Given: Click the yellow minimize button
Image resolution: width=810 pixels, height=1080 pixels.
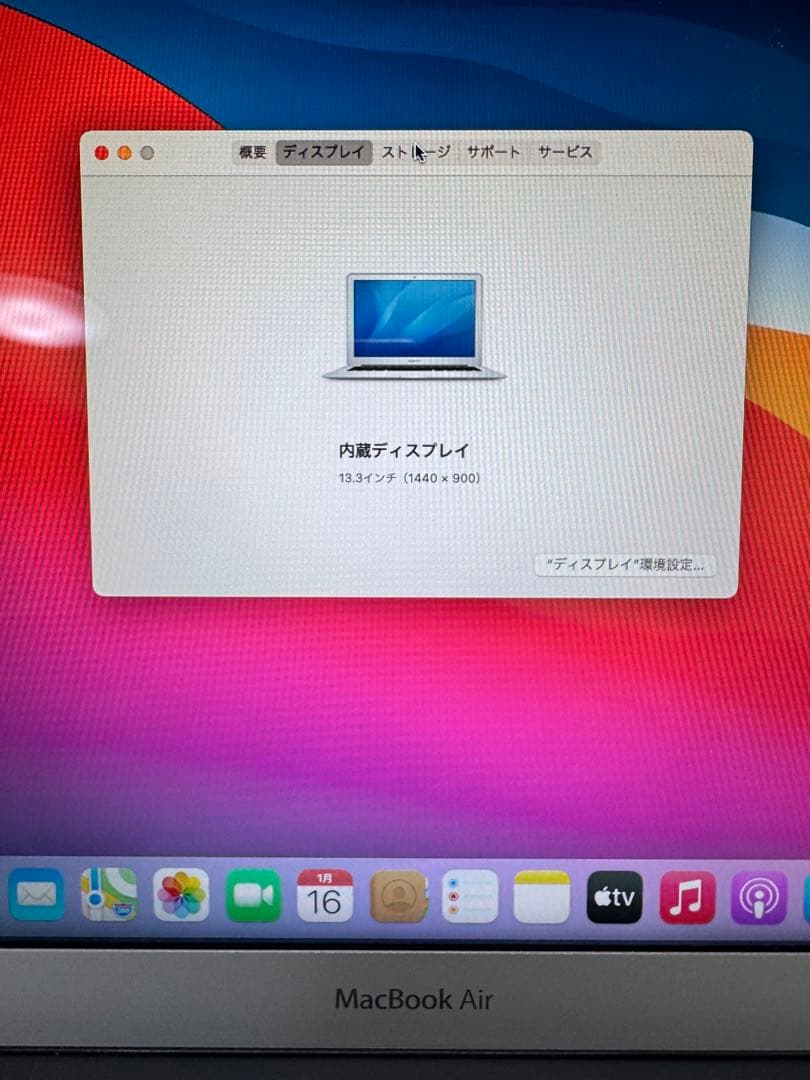Looking at the screenshot, I should pos(122,152).
